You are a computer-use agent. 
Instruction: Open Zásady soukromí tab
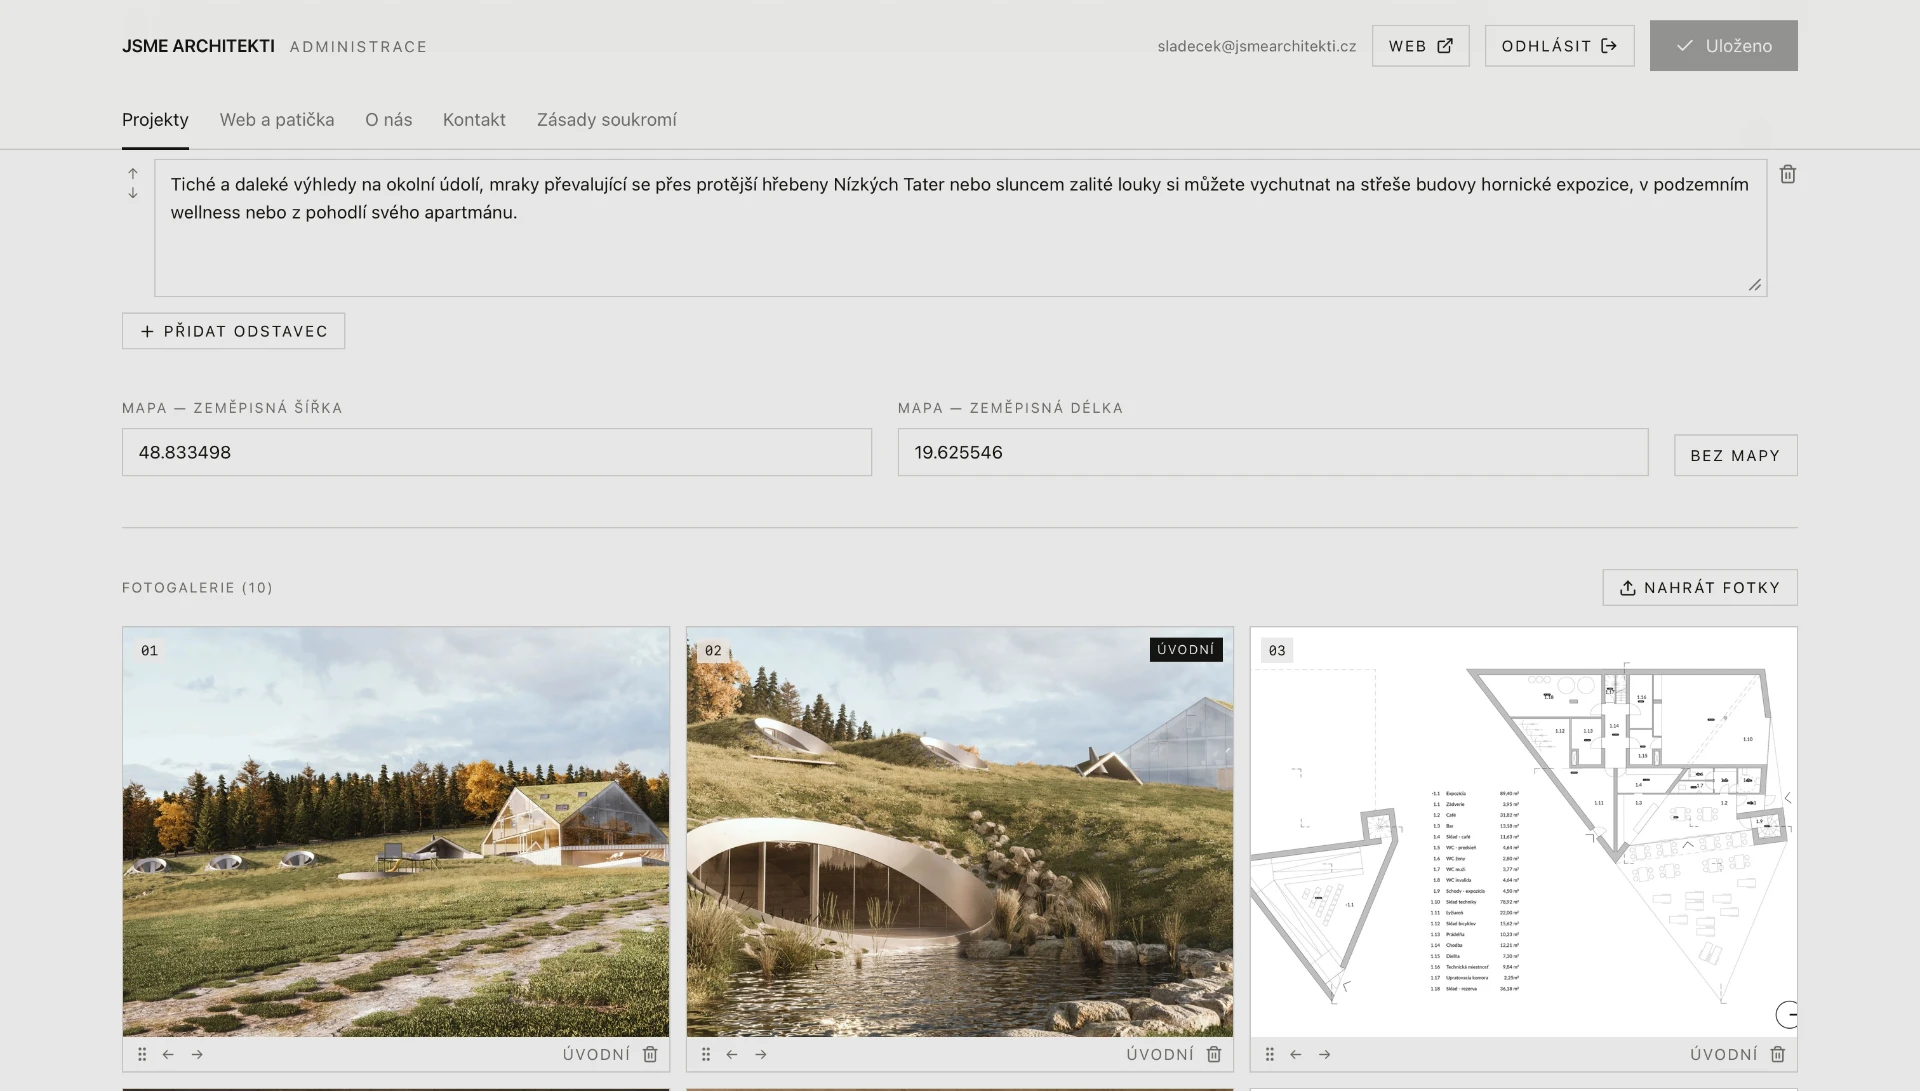[x=607, y=120]
